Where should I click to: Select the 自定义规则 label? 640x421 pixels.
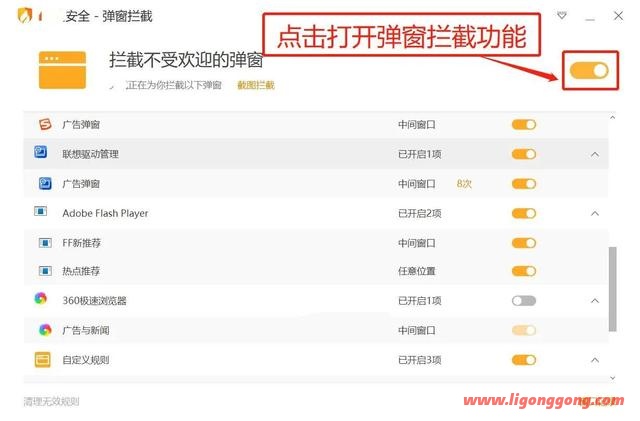86,360
